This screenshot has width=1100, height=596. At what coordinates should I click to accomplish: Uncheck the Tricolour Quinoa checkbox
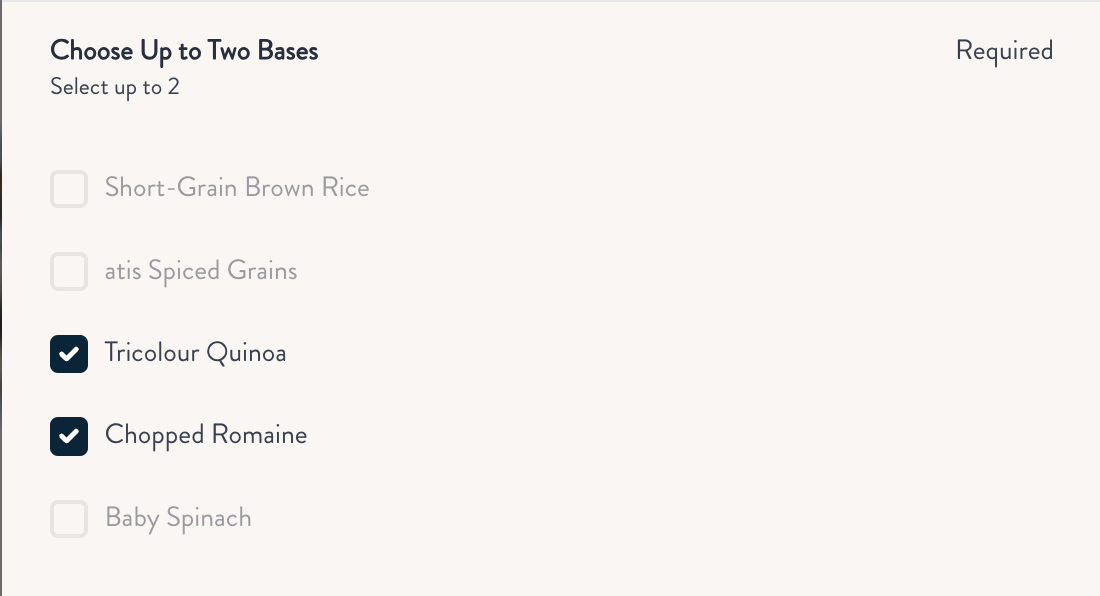coord(69,354)
